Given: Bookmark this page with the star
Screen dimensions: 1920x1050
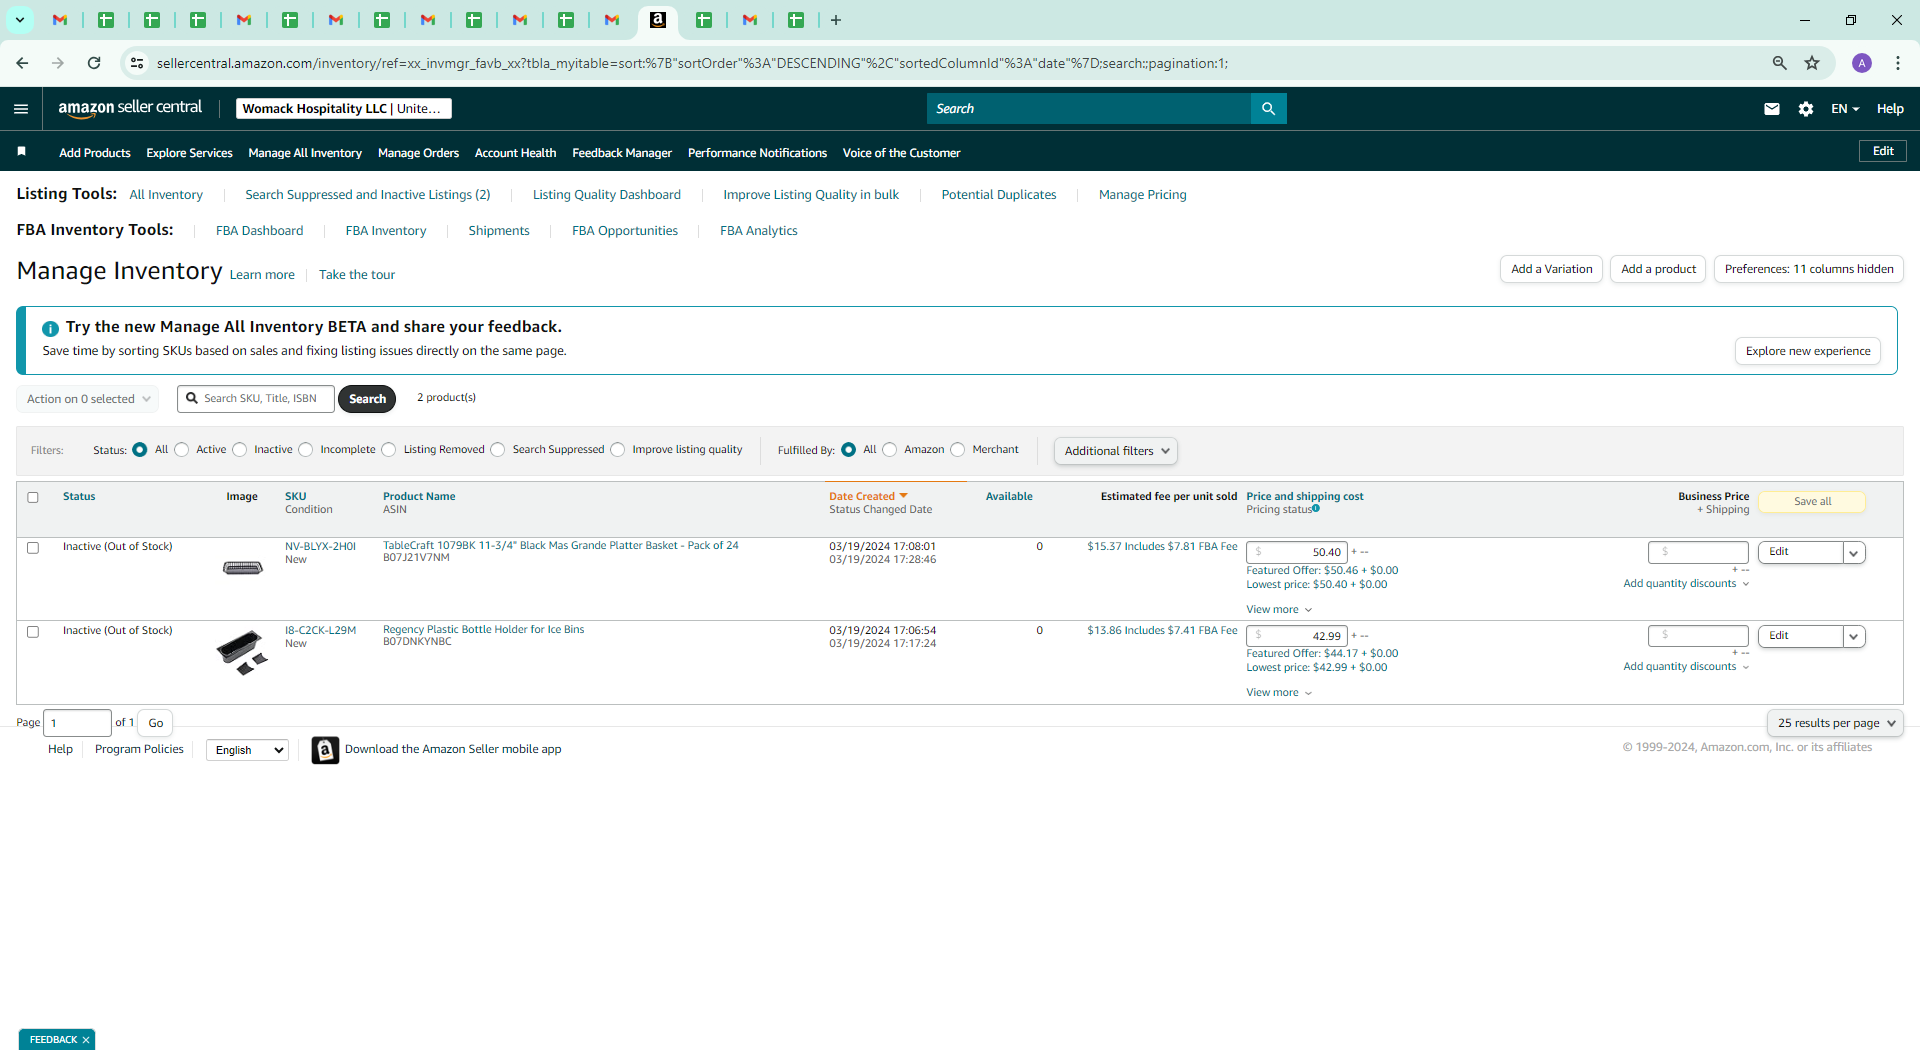Looking at the screenshot, I should (x=1812, y=63).
